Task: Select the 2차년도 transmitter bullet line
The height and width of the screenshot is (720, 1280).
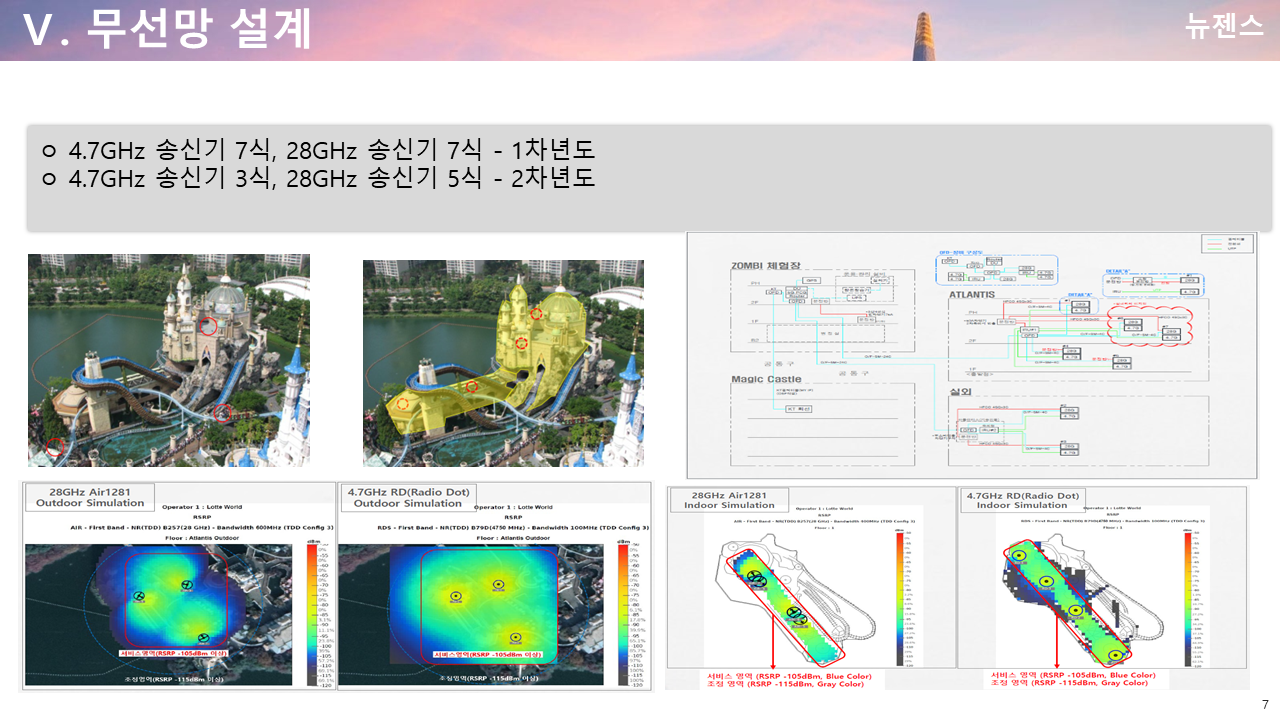Action: tap(330, 179)
